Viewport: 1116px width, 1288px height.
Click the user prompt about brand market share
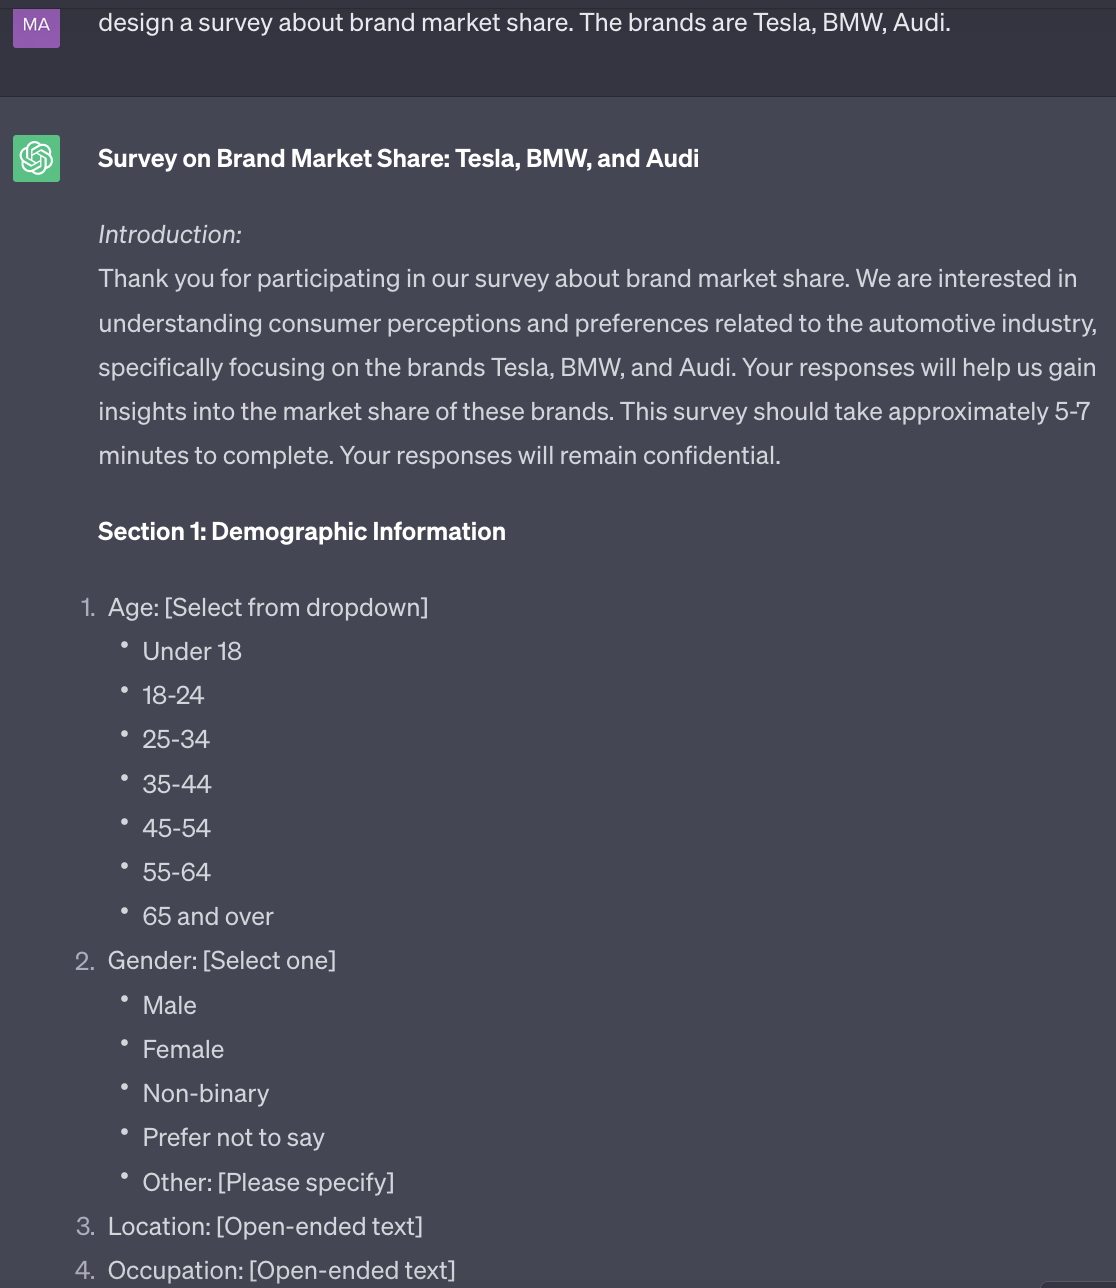tap(524, 22)
